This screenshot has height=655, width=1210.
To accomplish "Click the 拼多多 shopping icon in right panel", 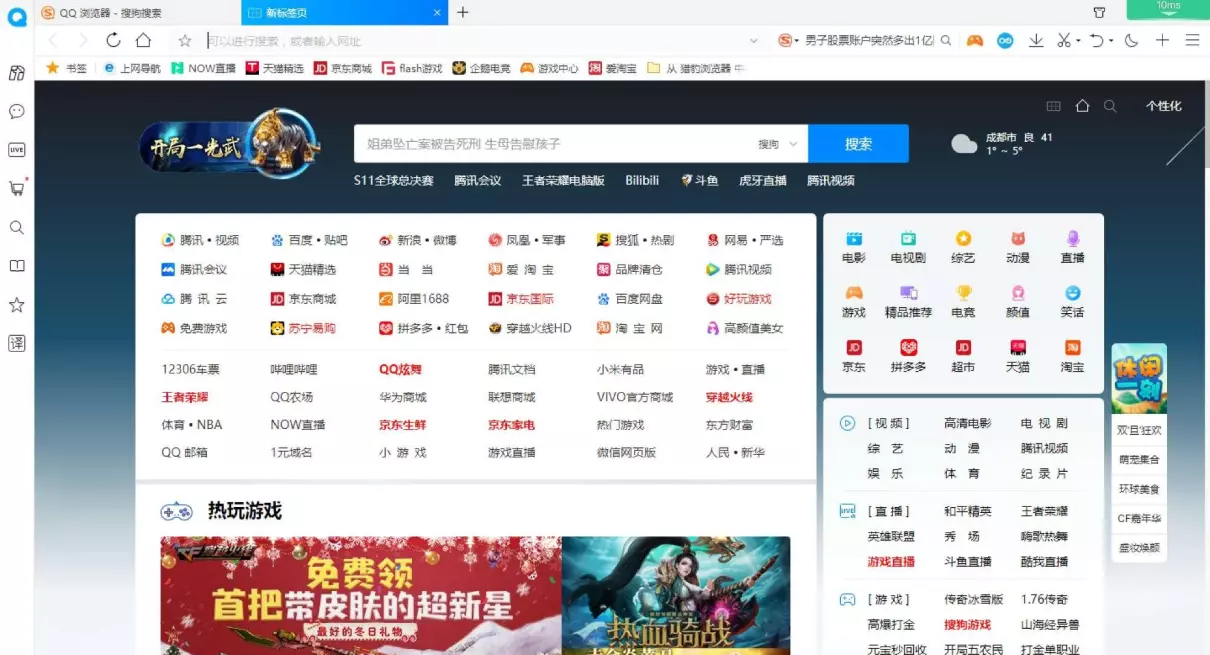I will [x=909, y=356].
